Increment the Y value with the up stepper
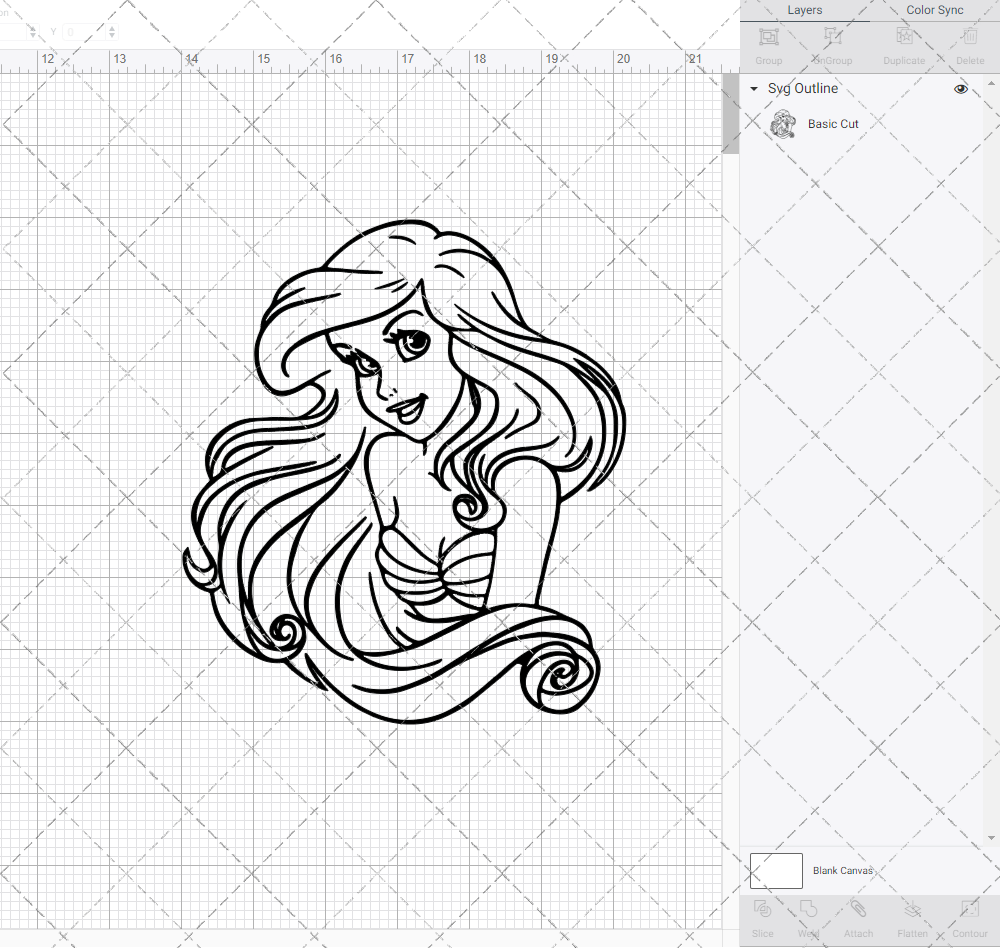This screenshot has width=1000, height=948. [110, 27]
